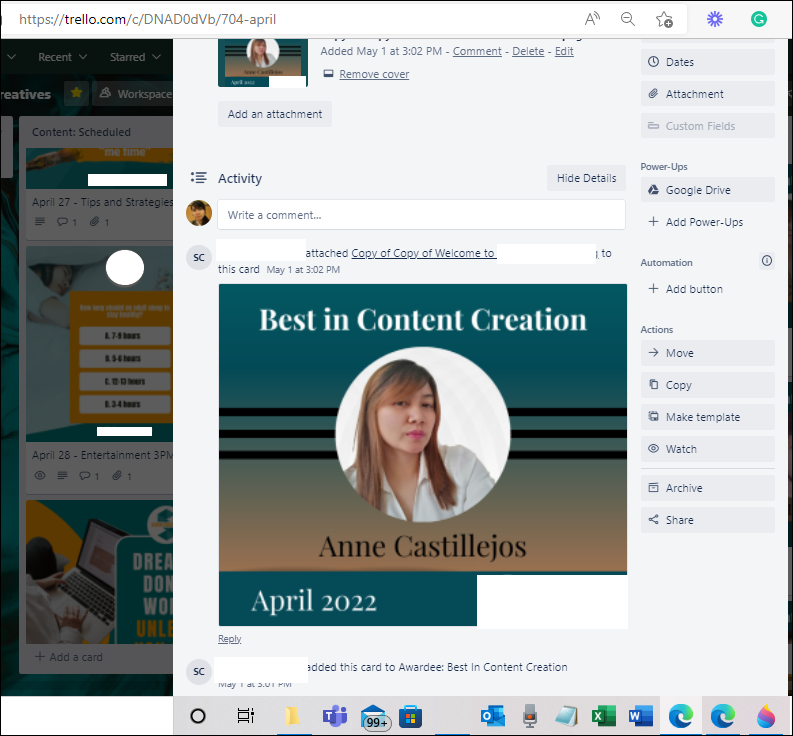Click Add button under Automation
Viewport: 793px width, 736px height.
[708, 289]
